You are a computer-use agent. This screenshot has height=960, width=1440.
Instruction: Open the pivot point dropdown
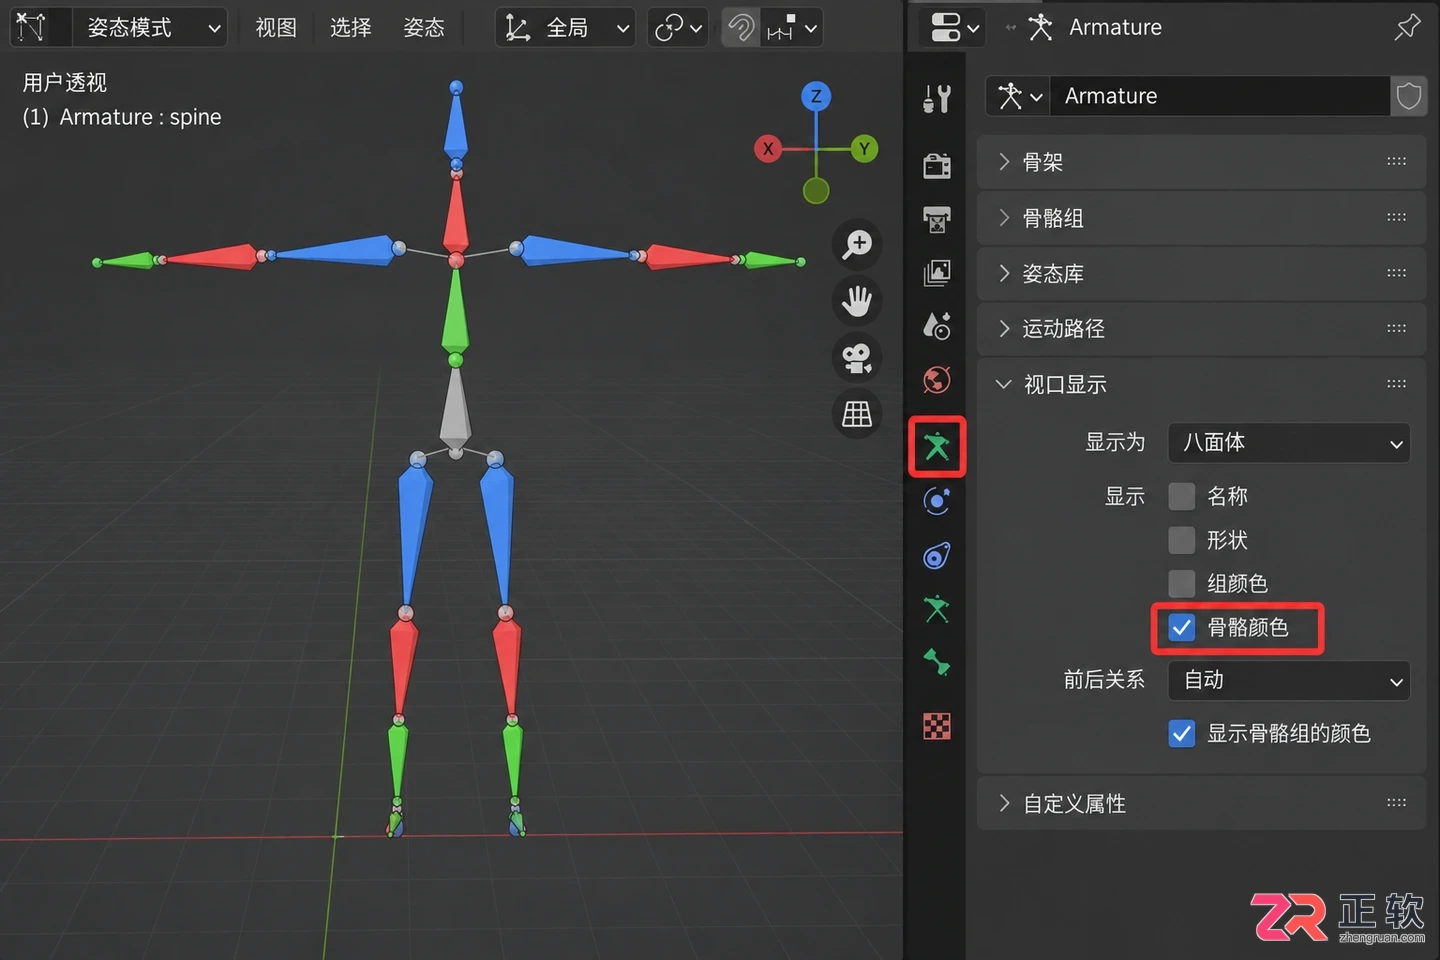click(x=679, y=28)
